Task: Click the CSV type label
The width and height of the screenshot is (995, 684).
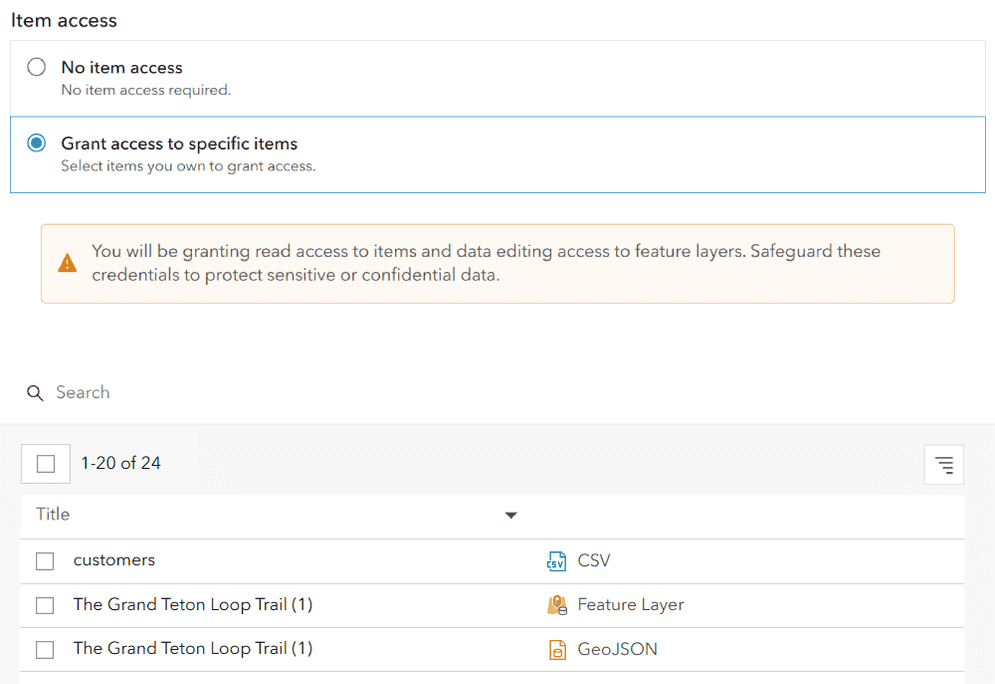Action: coord(594,560)
